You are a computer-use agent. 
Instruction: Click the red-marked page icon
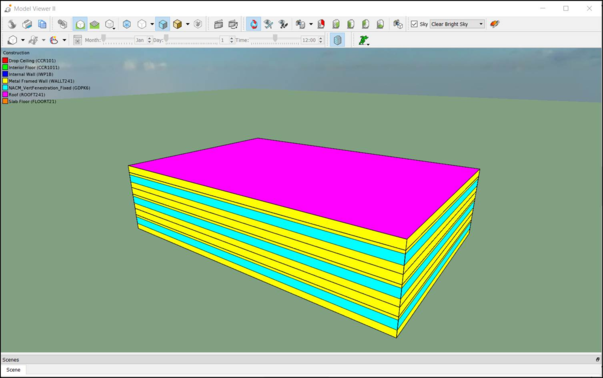pyautogui.click(x=321, y=24)
